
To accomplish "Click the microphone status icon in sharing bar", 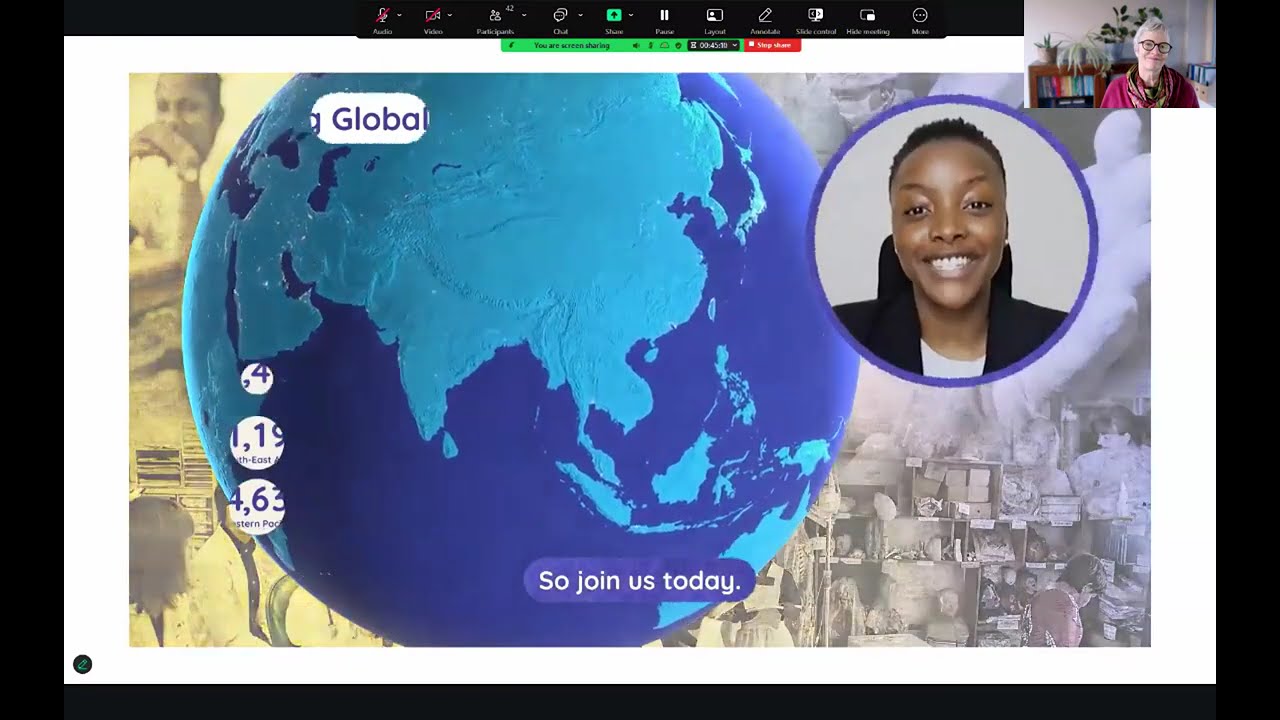I will point(650,45).
